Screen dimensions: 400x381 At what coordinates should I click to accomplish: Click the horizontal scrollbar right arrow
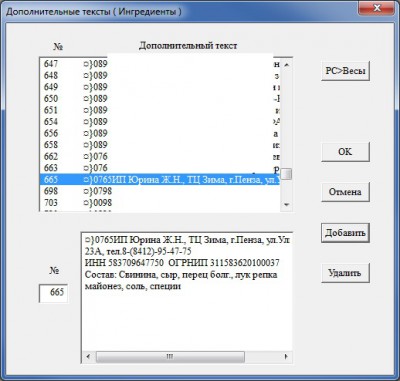click(286, 357)
